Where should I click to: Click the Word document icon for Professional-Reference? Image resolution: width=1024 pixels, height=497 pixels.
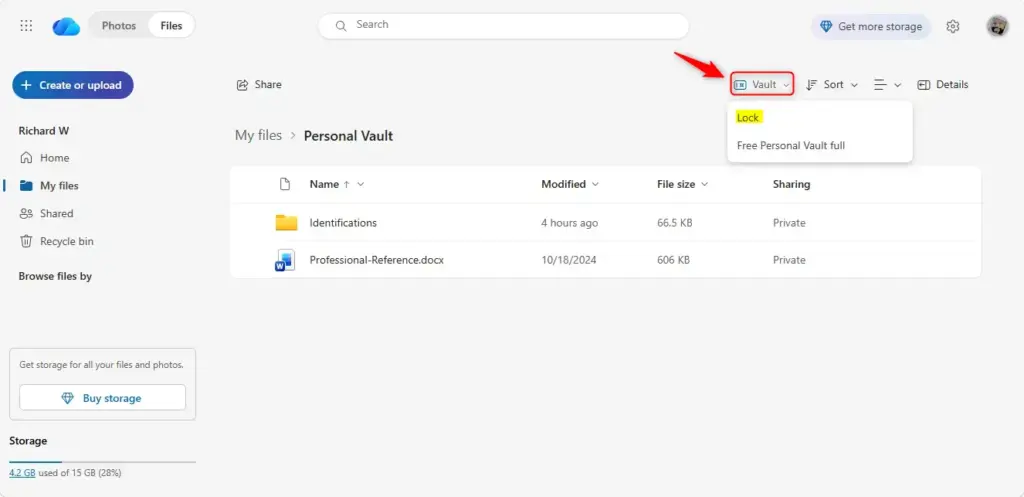(285, 260)
